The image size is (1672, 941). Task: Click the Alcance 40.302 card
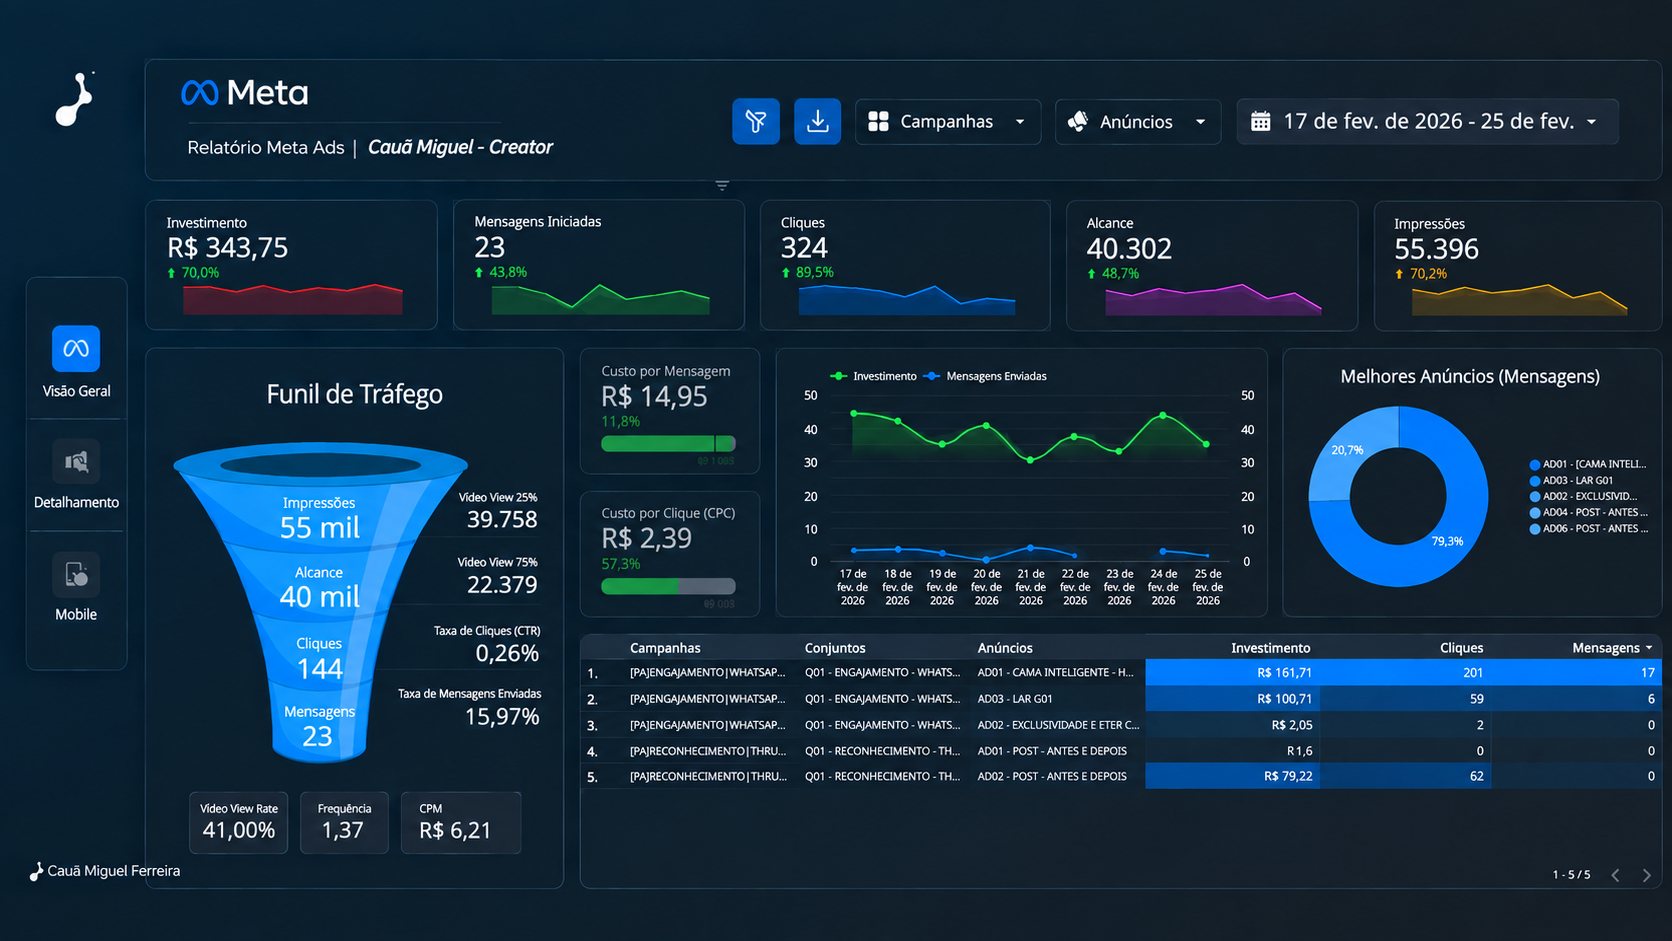click(1212, 265)
